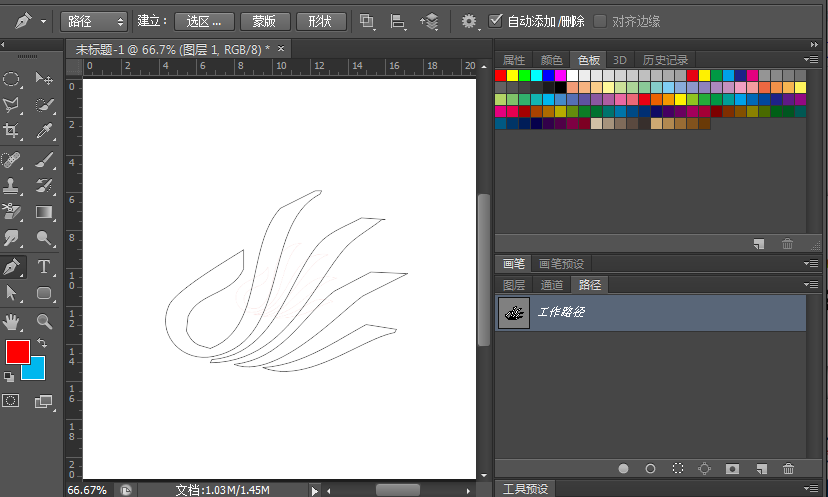Image resolution: width=828 pixels, height=497 pixels.
Task: Click load path as selection icon
Action: (x=678, y=468)
